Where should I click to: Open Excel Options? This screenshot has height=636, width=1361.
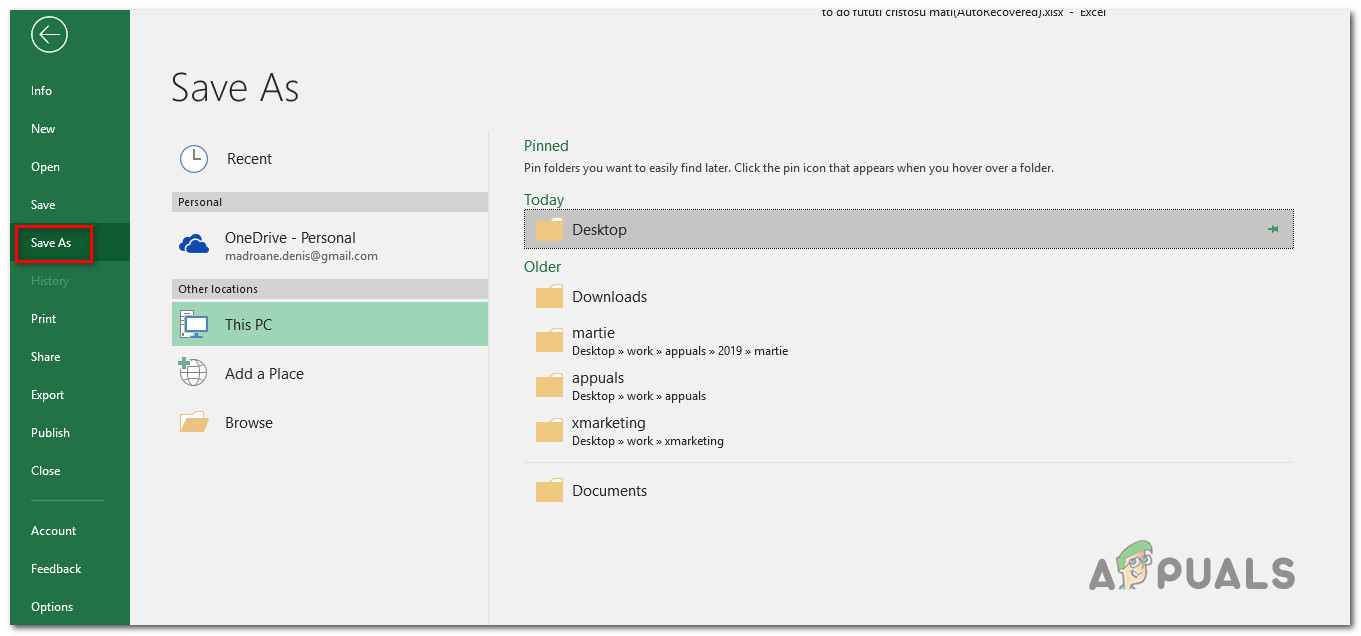[x=52, y=607]
